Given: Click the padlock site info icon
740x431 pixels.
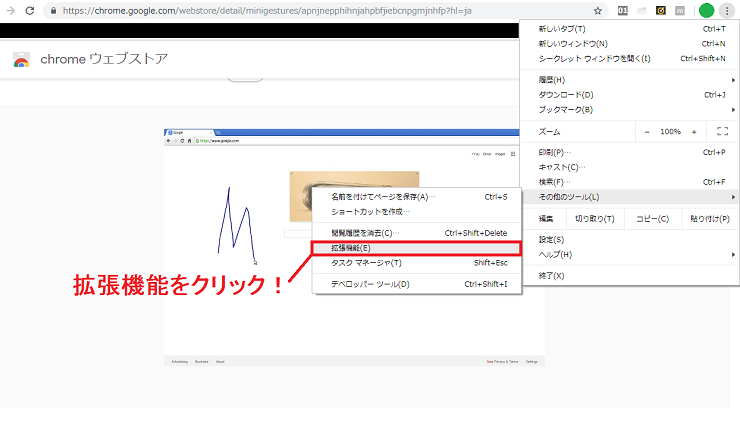Looking at the screenshot, I should pyautogui.click(x=53, y=10).
